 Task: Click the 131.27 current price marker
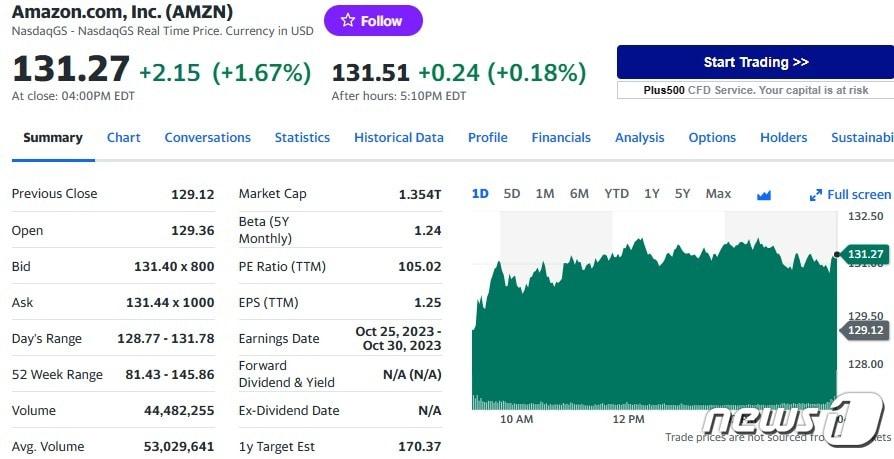click(865, 254)
